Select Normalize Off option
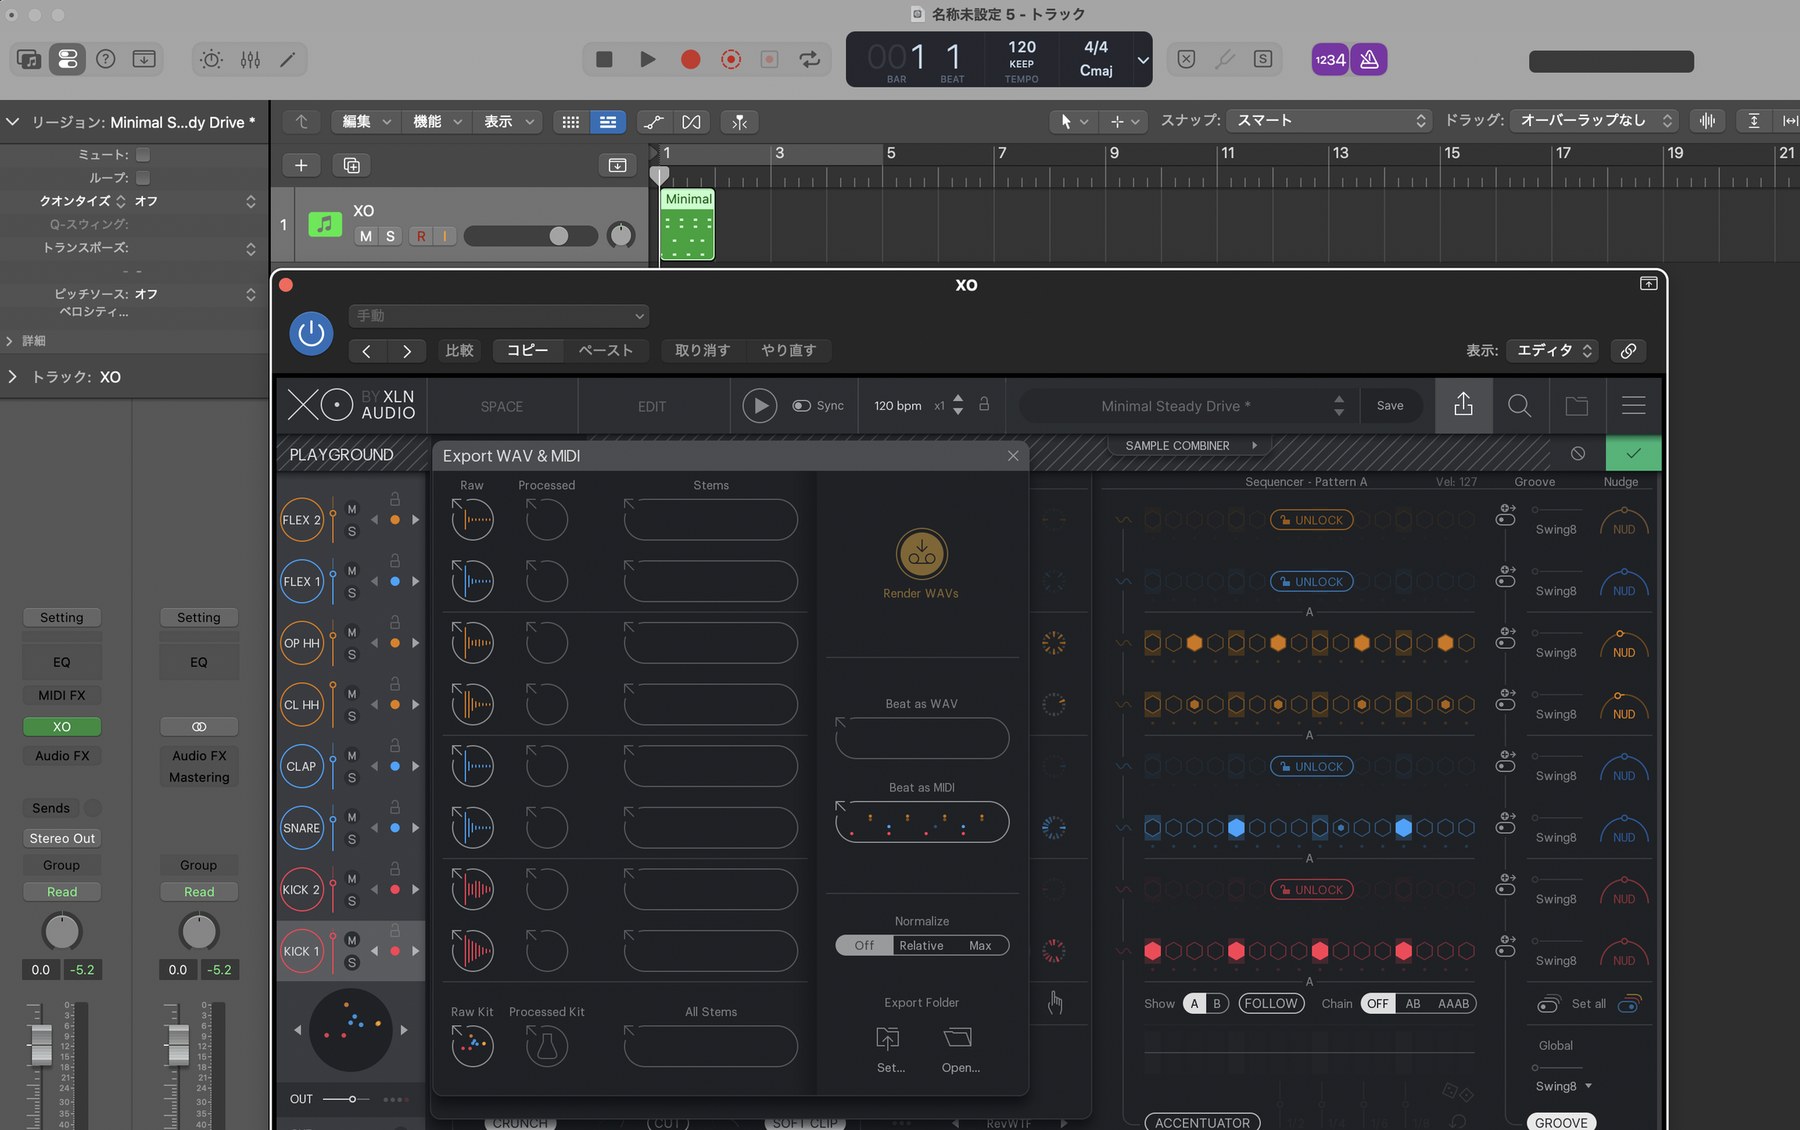This screenshot has width=1800, height=1130. [x=864, y=946]
